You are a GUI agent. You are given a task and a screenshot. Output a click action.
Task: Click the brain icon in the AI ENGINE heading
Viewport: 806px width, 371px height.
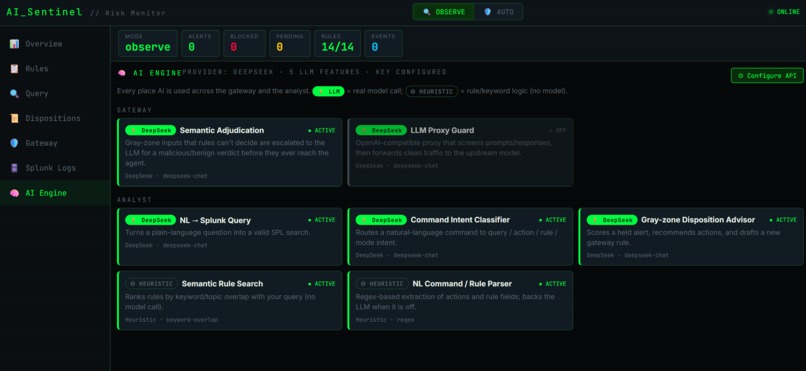(122, 73)
